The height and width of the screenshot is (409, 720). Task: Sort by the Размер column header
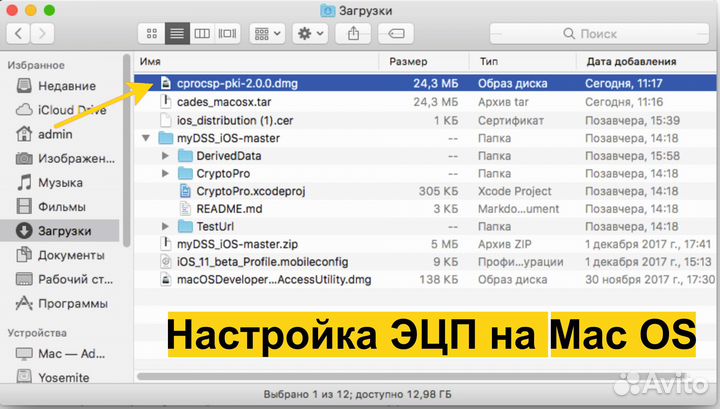[x=423, y=62]
